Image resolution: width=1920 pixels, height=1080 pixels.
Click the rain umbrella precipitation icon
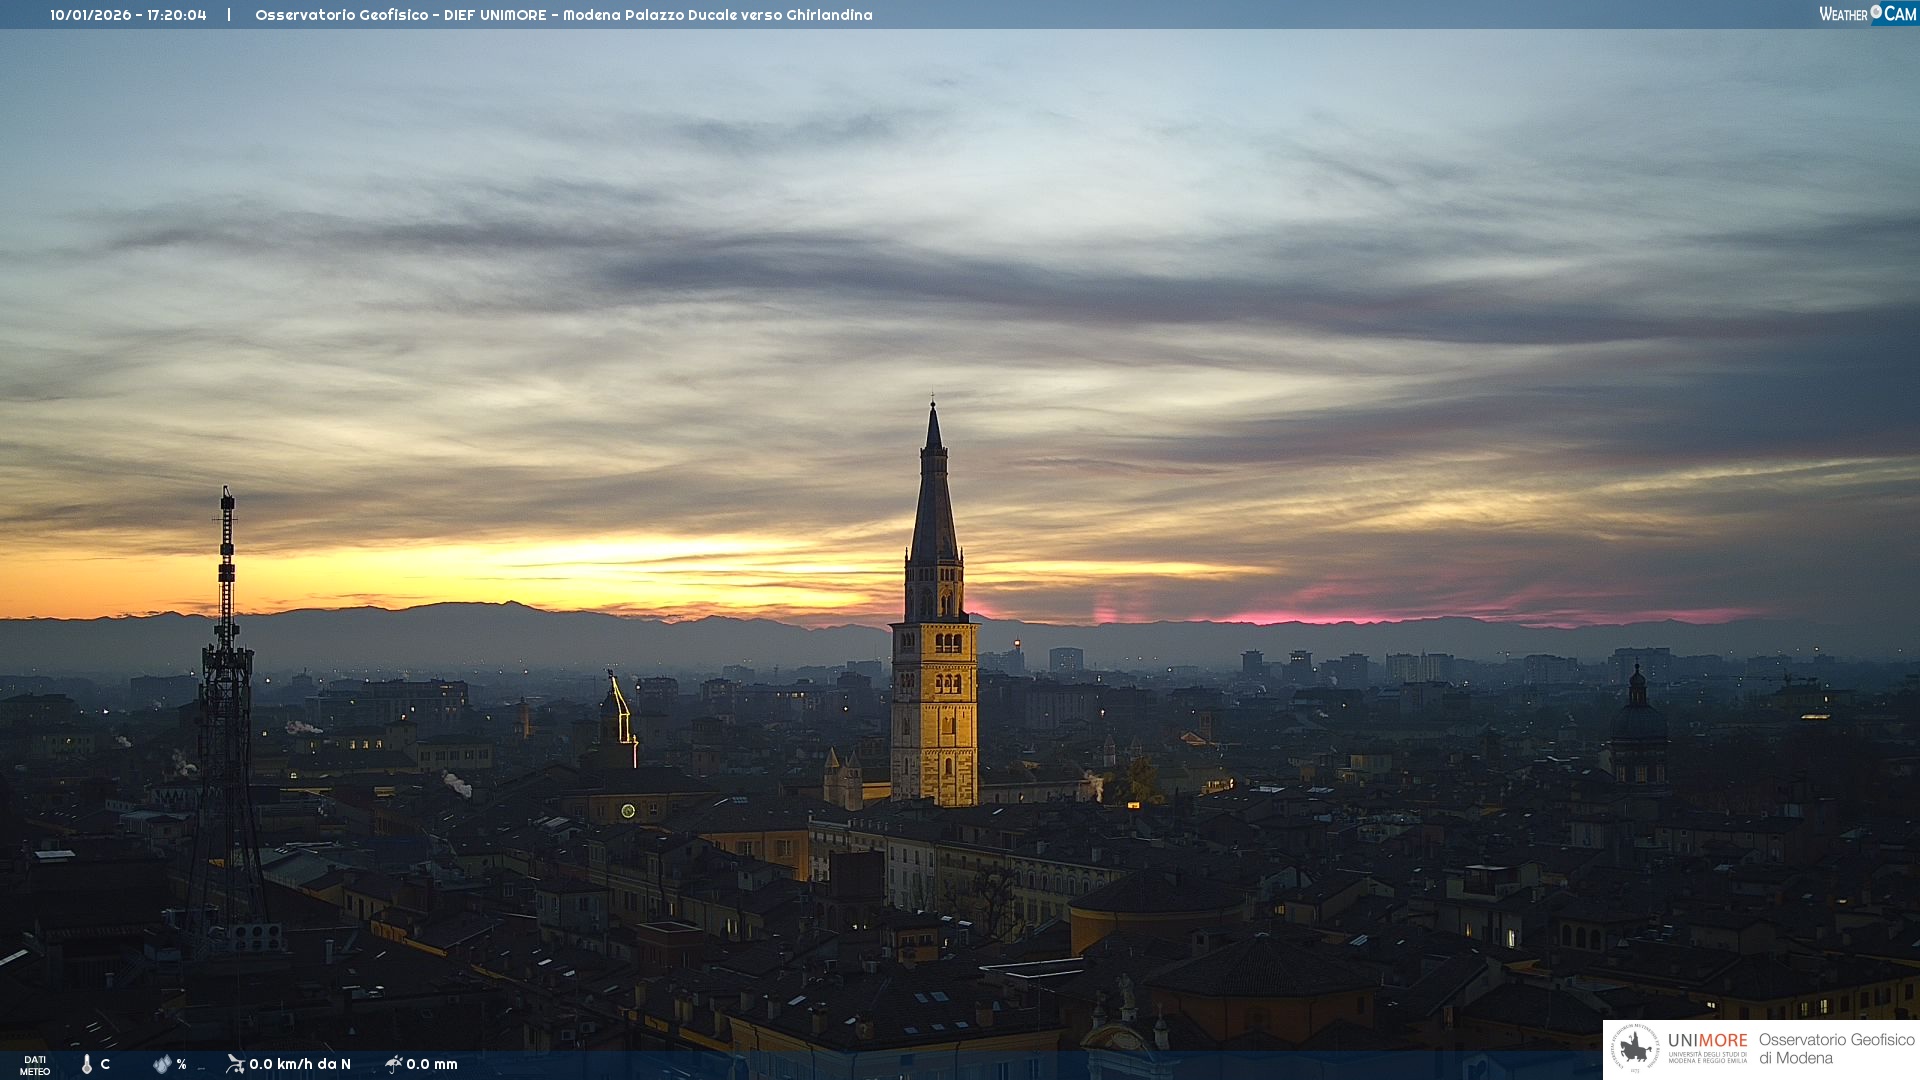point(393,1064)
